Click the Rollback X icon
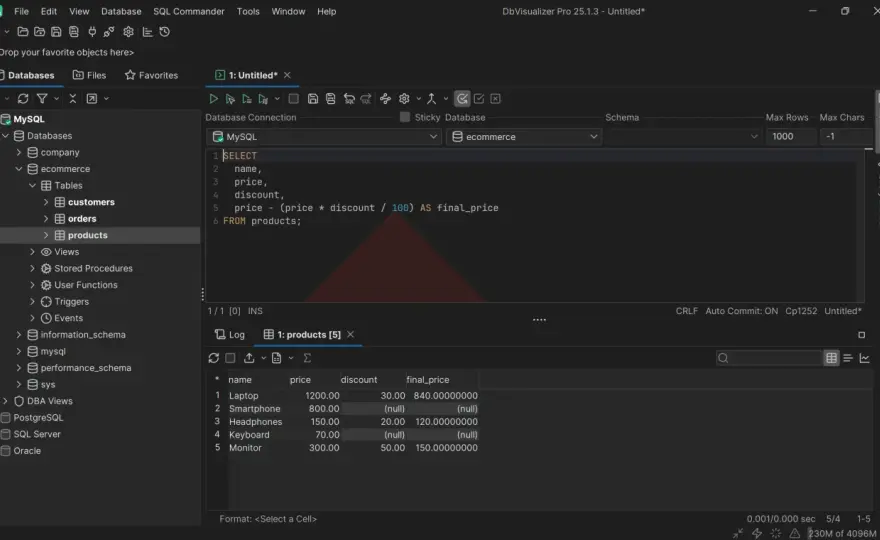 click(x=496, y=99)
